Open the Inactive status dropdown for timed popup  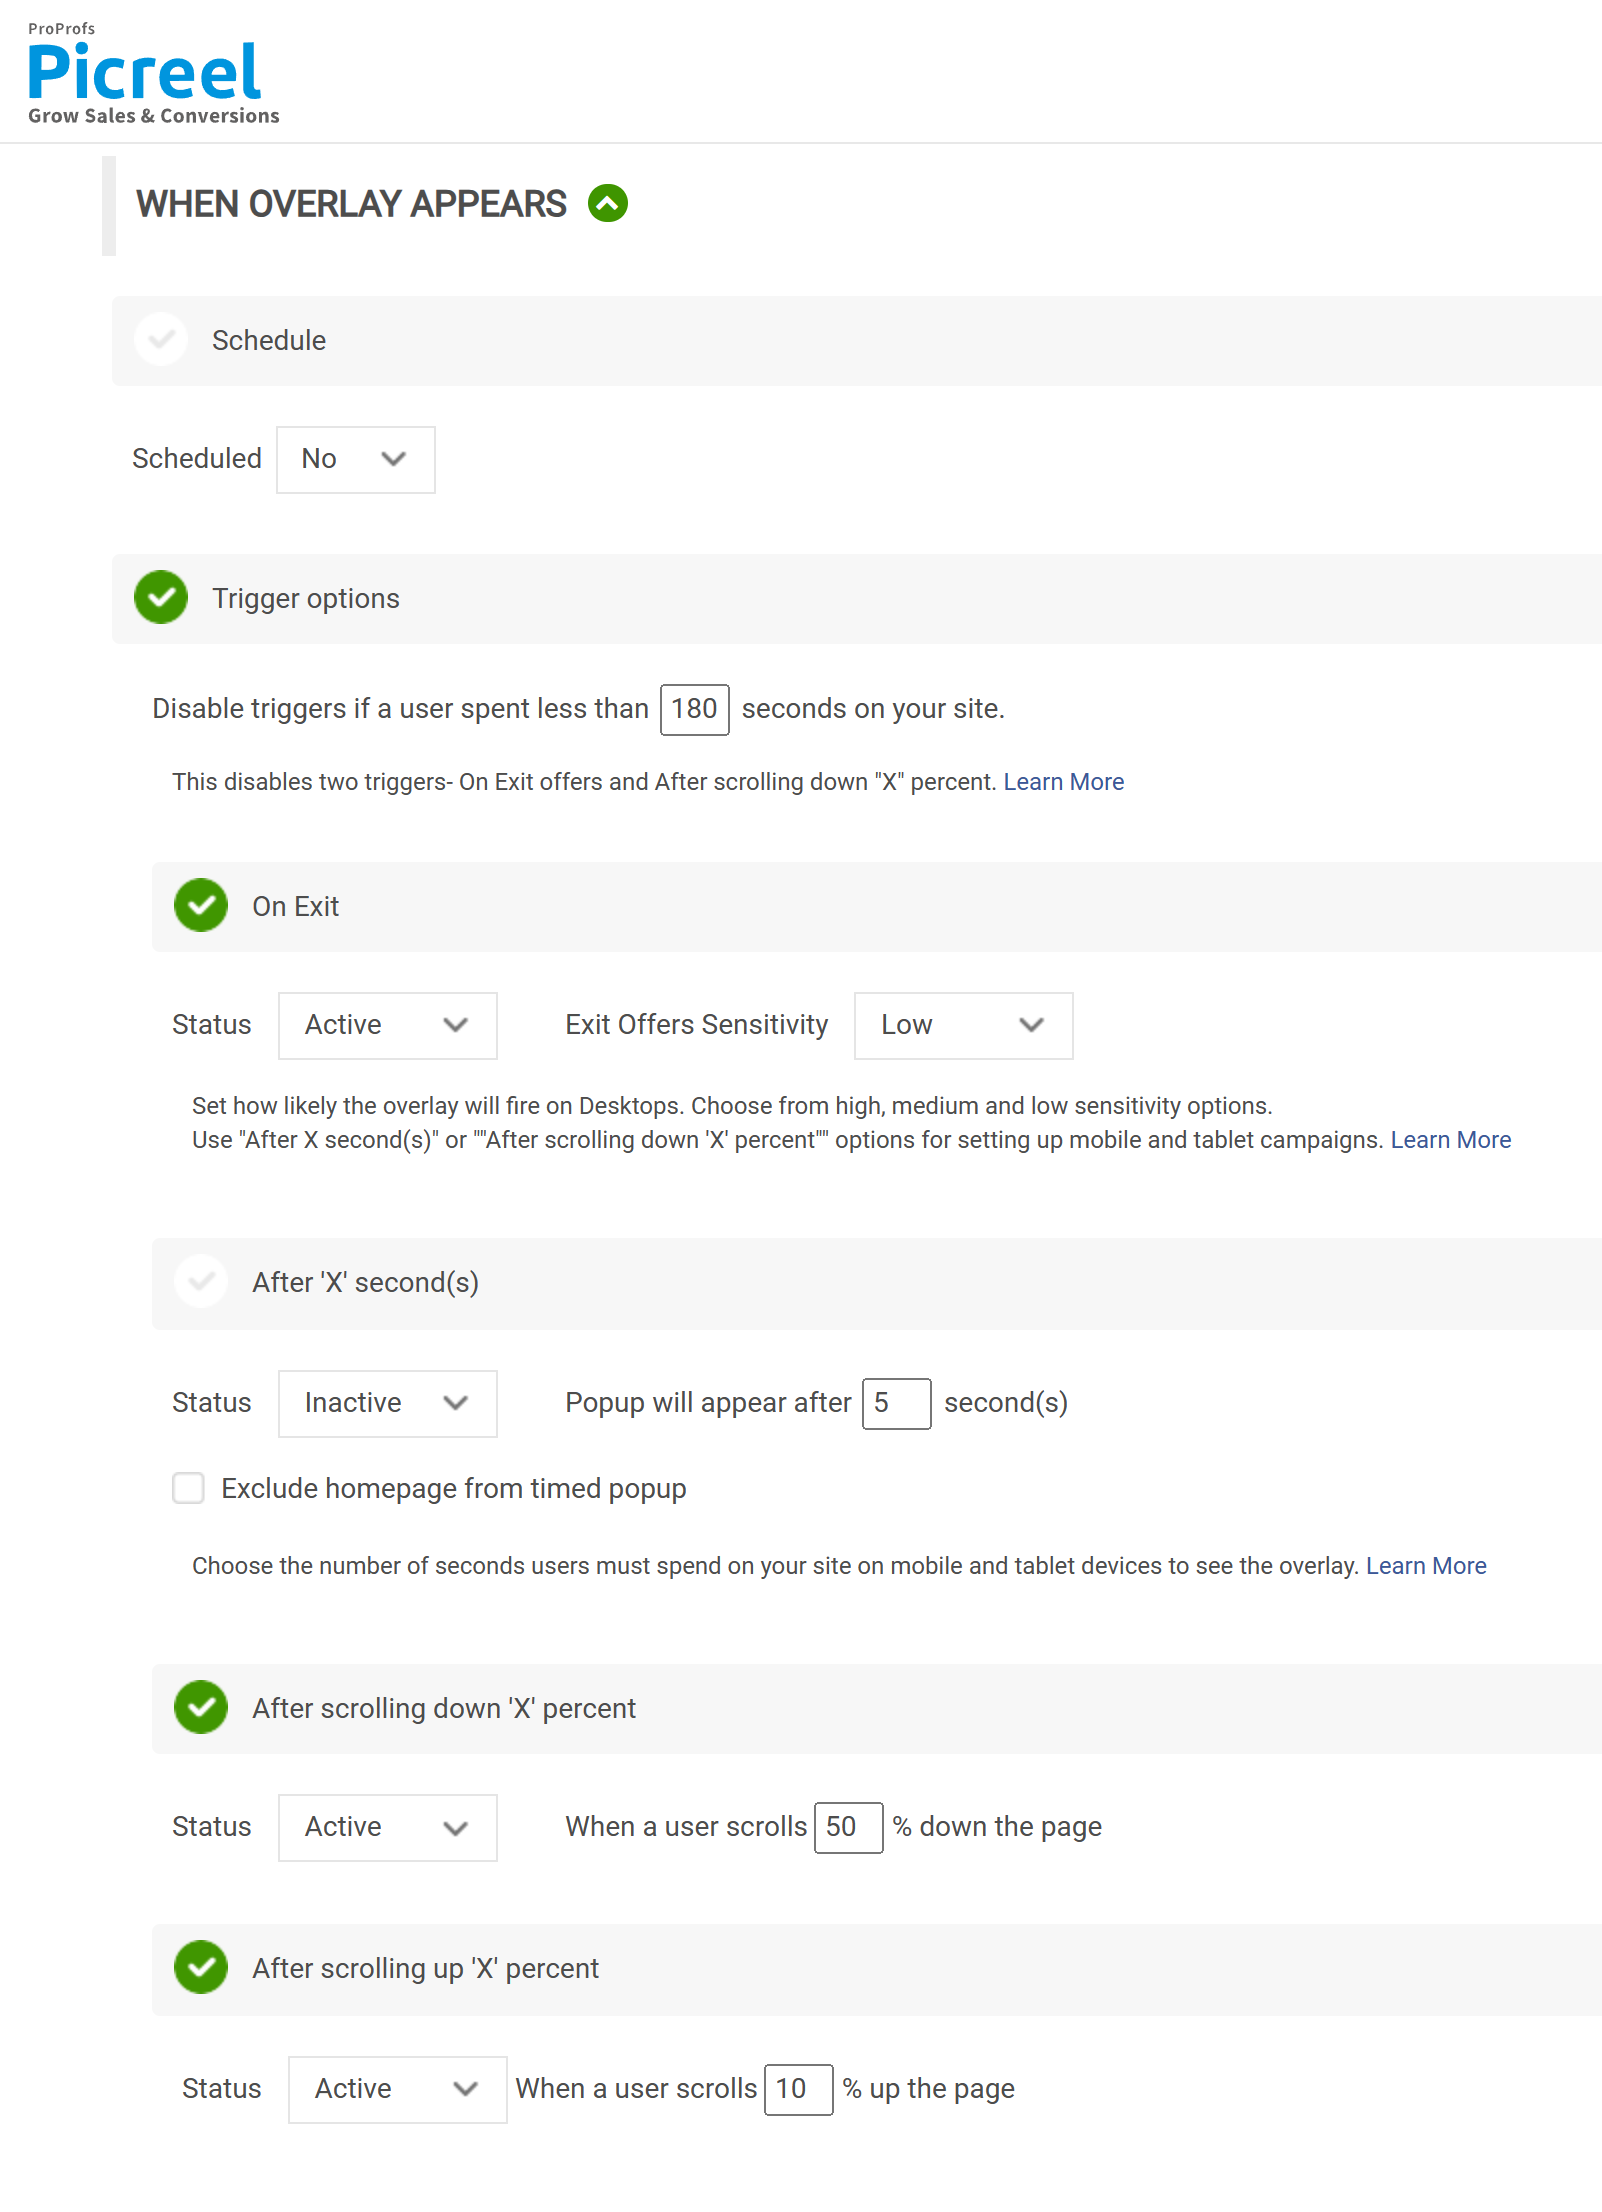click(x=387, y=1403)
